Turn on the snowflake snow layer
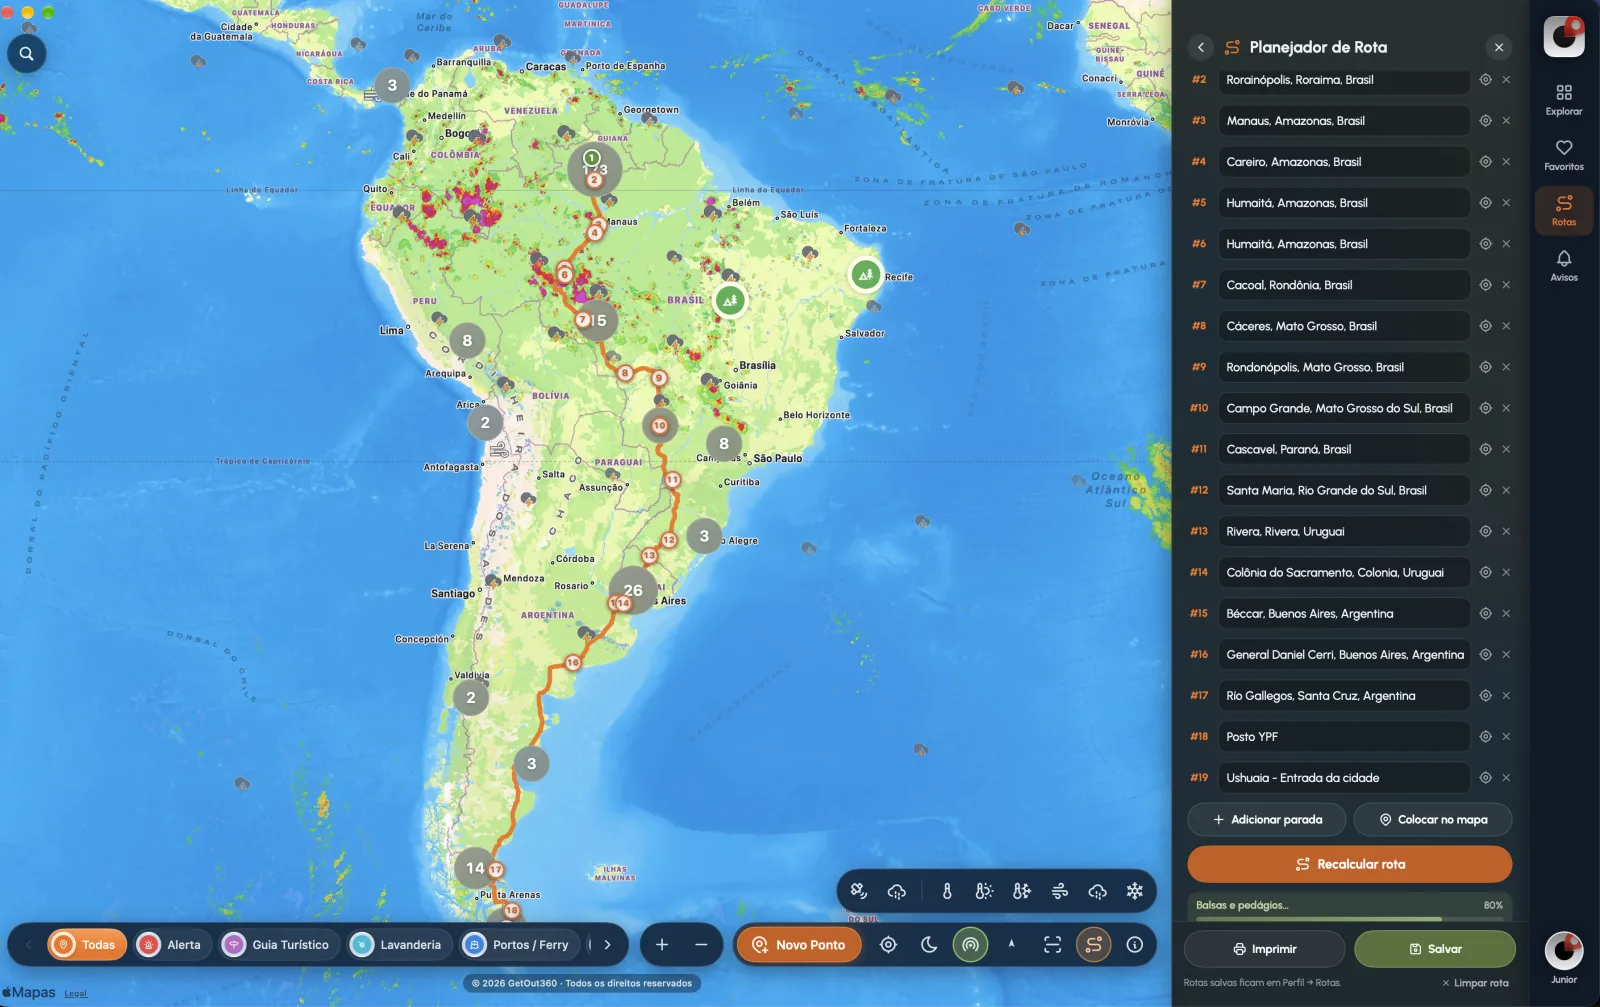Viewport: 1600px width, 1007px height. [1135, 891]
